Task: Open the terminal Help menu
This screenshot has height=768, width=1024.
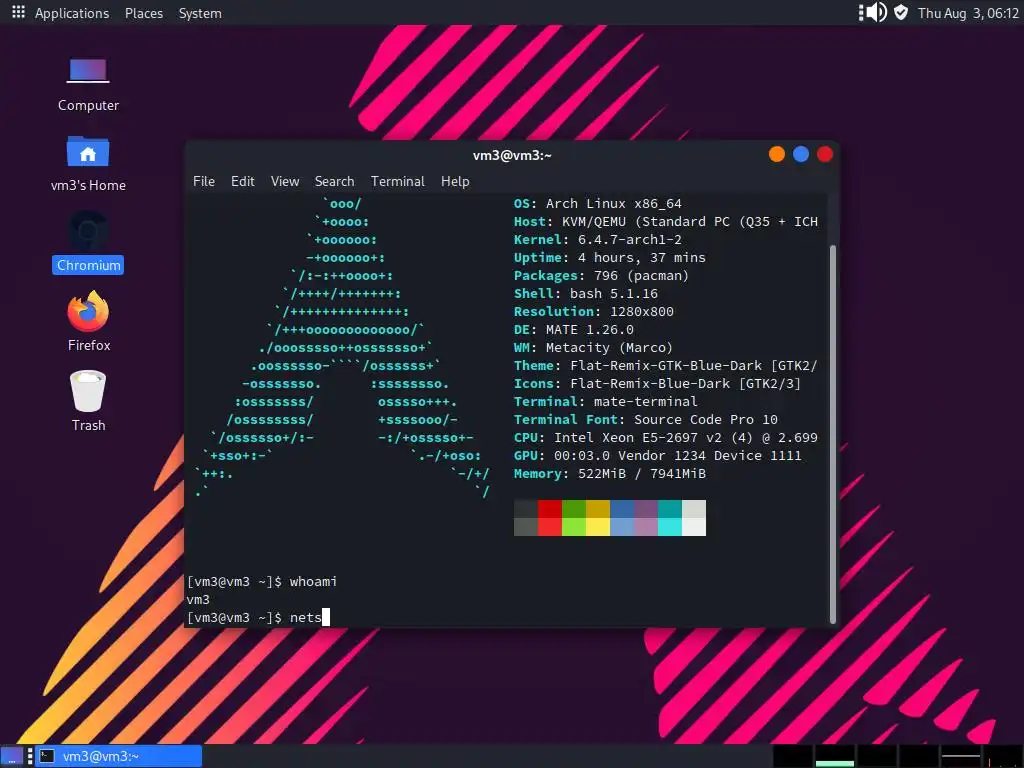Action: pos(455,181)
